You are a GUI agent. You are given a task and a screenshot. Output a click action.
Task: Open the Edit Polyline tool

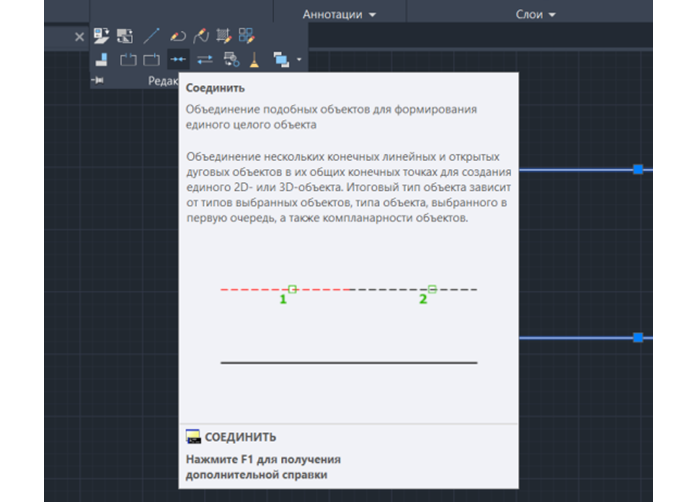coord(177,36)
